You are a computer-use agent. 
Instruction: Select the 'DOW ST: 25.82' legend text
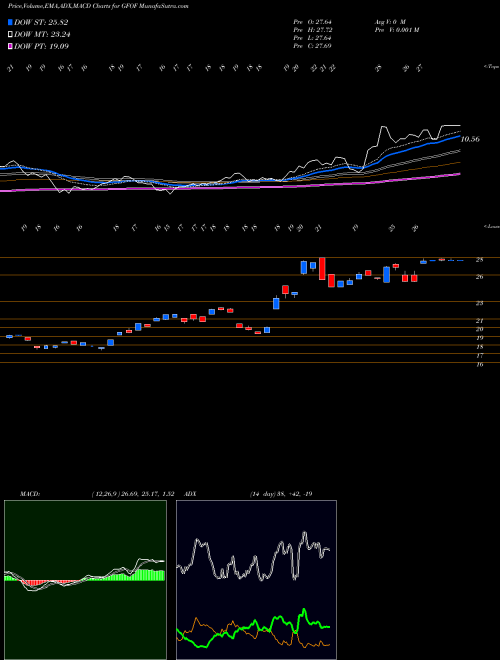41,22
